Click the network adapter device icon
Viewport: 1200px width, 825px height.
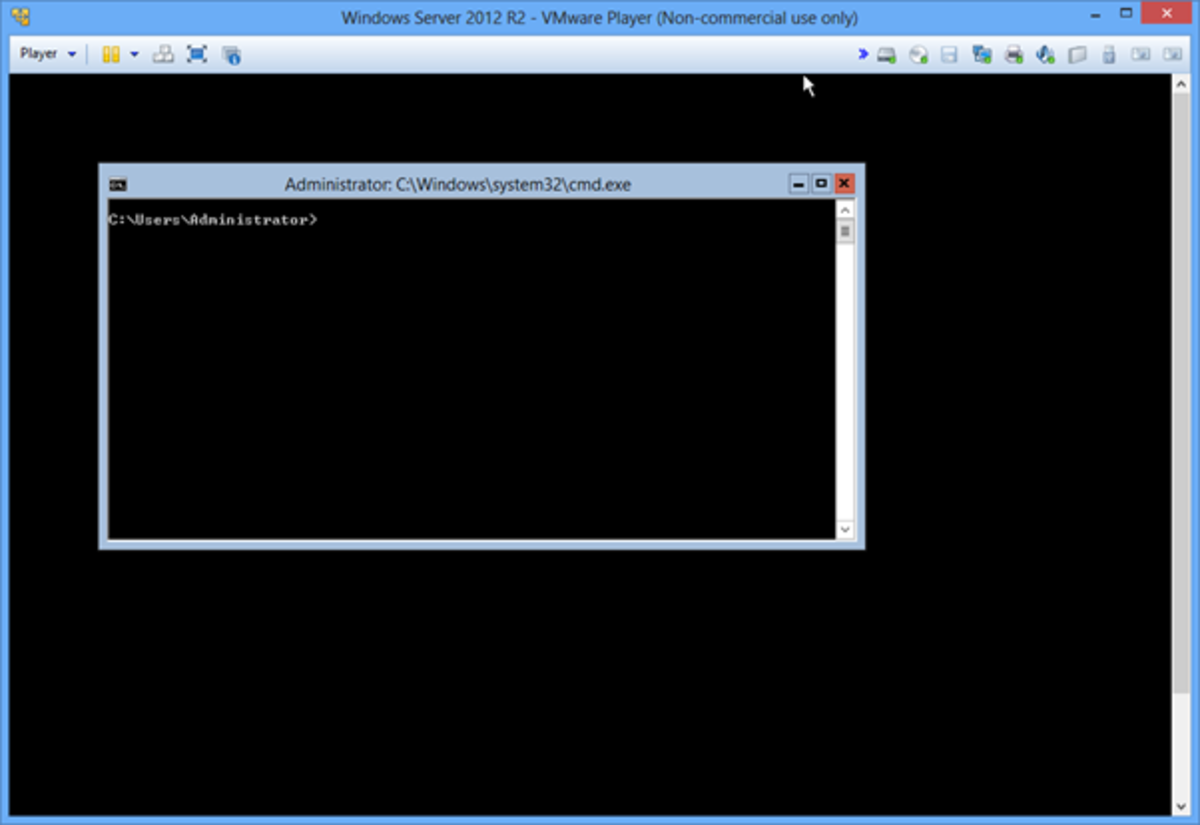coord(982,55)
